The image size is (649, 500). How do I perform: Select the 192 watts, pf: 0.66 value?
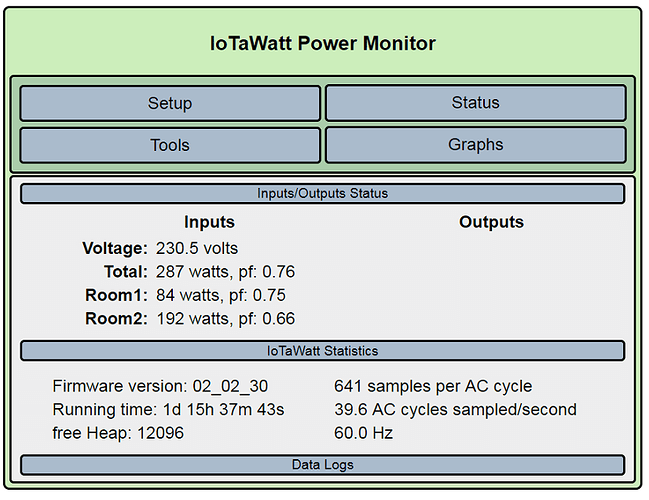[226, 319]
